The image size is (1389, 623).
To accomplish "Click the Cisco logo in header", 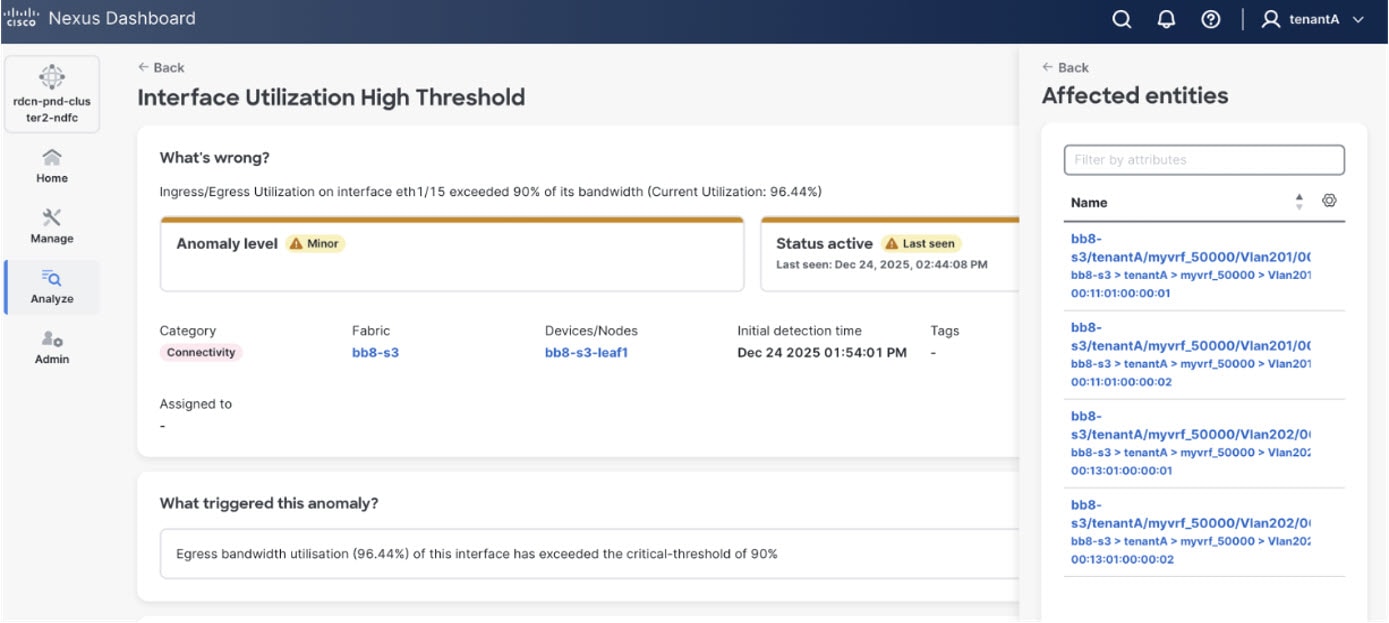I will point(22,18).
